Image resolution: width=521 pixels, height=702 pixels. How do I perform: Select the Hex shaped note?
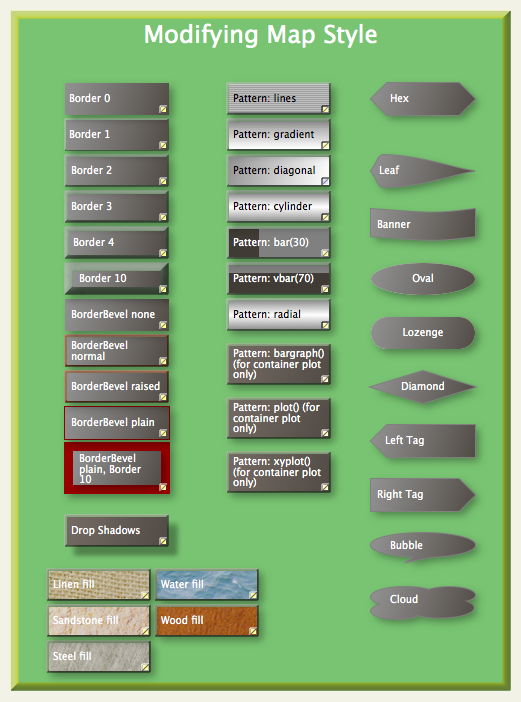423,99
